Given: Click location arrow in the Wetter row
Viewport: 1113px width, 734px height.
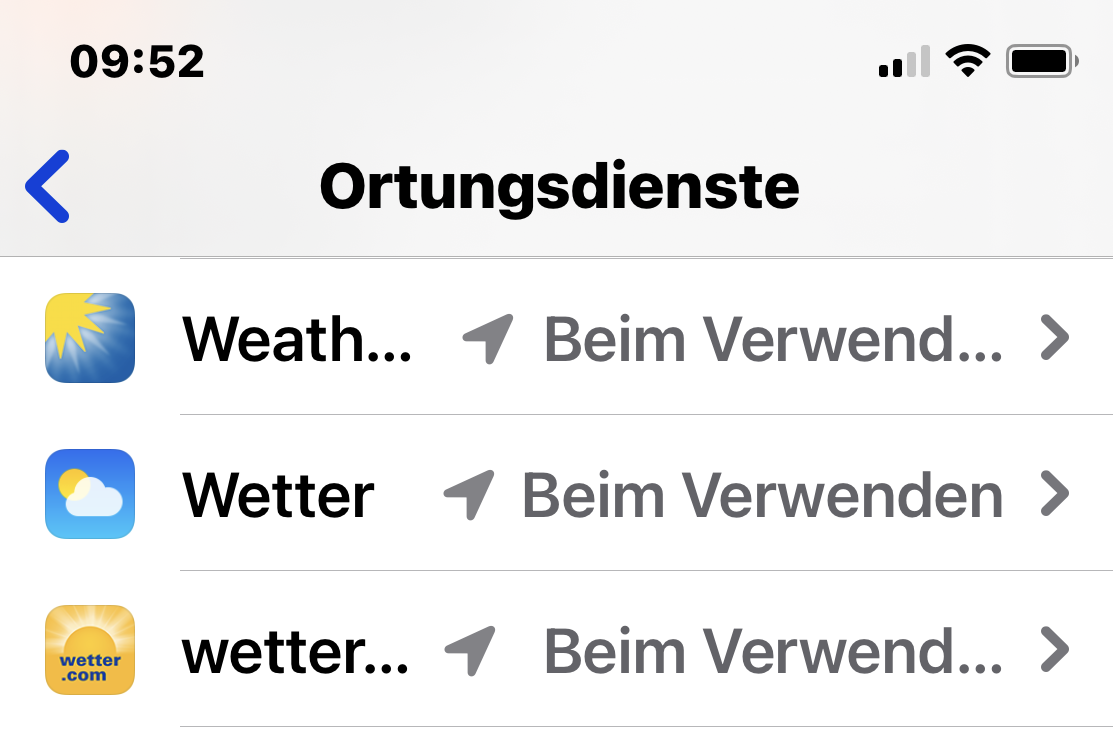Looking at the screenshot, I should (469, 495).
